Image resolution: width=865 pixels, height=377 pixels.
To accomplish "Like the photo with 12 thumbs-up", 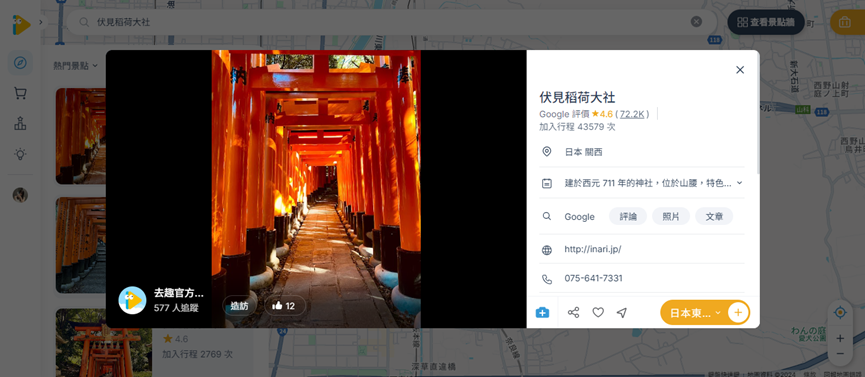I will [285, 305].
